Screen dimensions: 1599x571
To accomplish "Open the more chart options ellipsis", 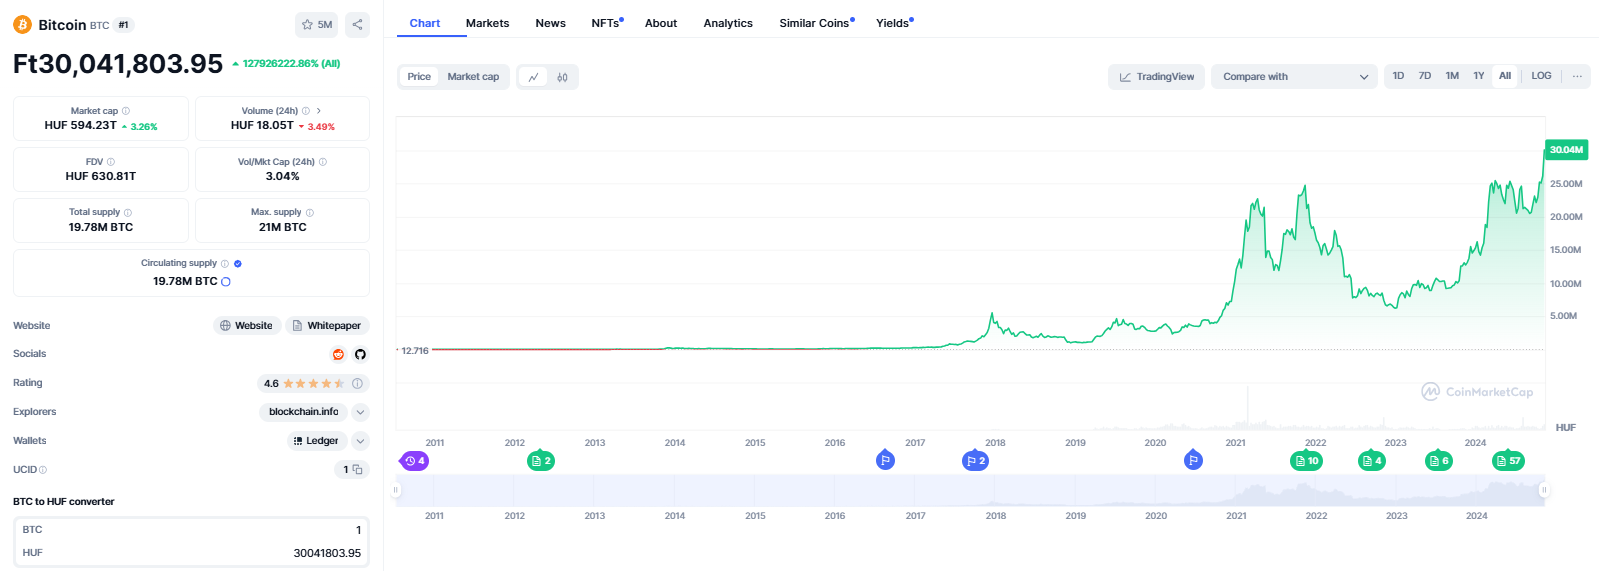I will click(1577, 76).
